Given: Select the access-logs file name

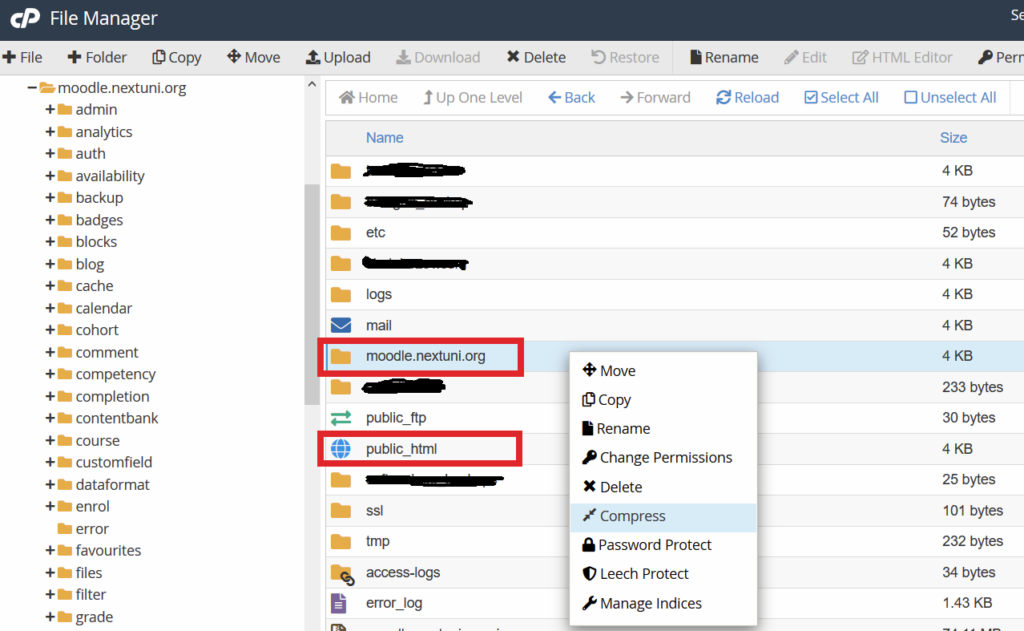Looking at the screenshot, I should 403,572.
